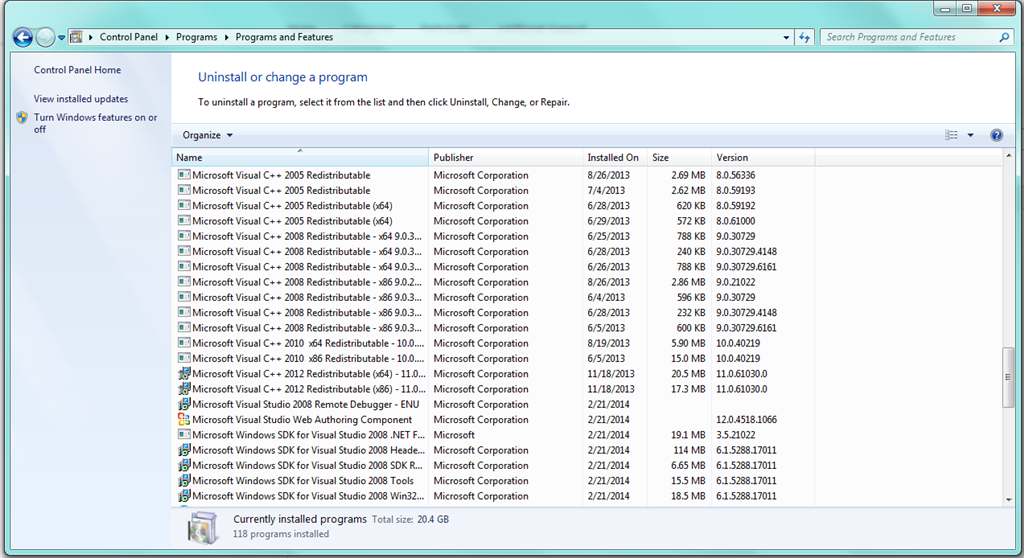
Task: Sort the list by the Publisher column
Action: (x=505, y=157)
